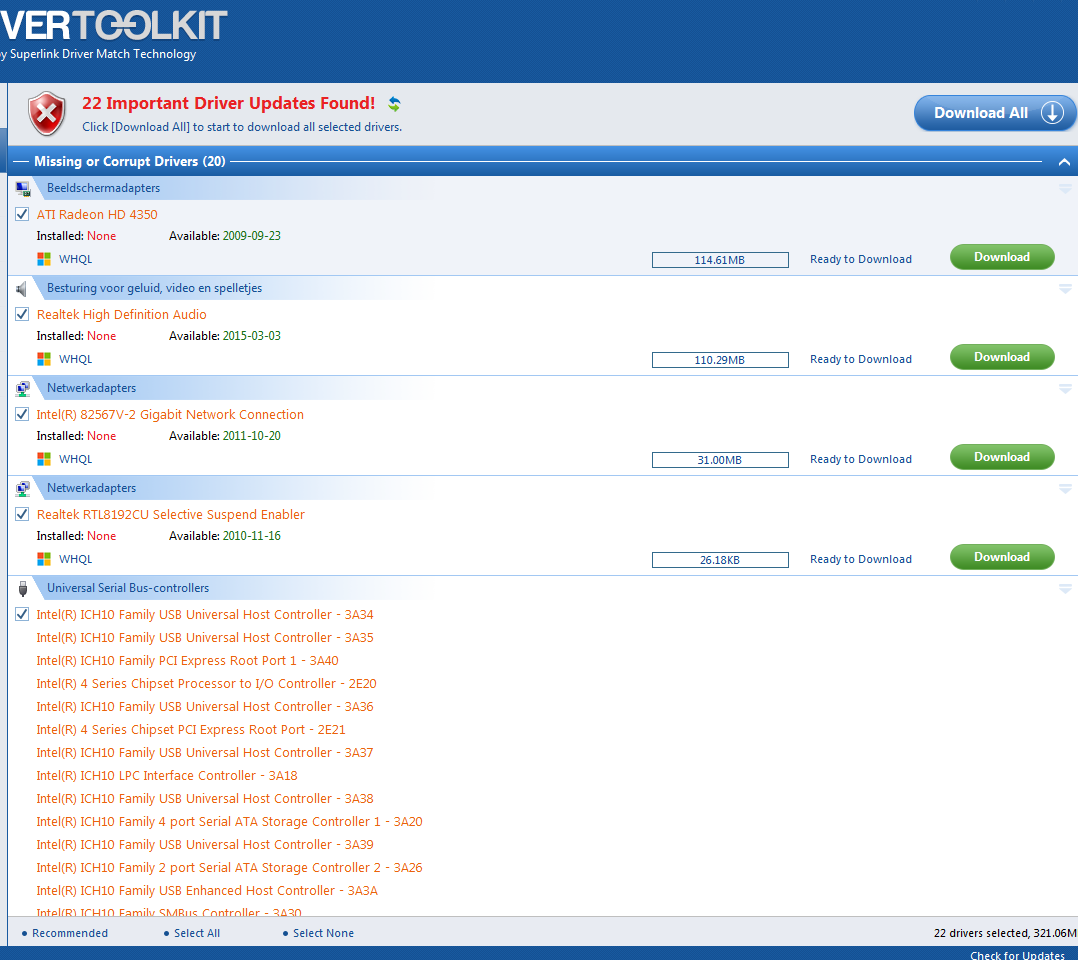Click network icon above Intel 82567V-2 entry
Image resolution: width=1078 pixels, height=960 pixels.
(23, 389)
